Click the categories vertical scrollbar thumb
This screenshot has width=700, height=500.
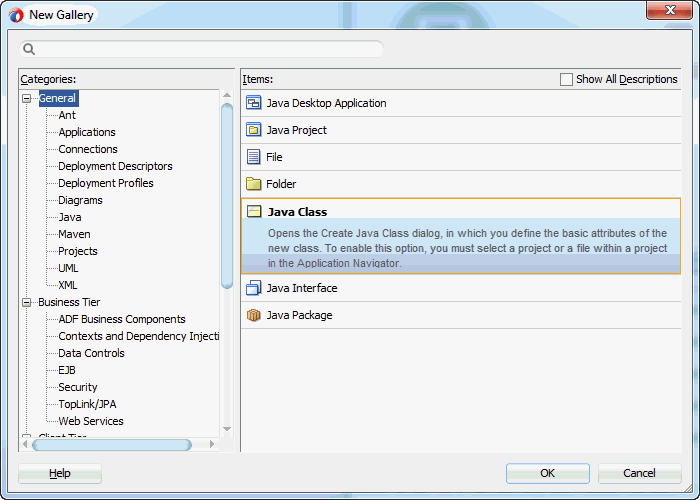pyautogui.click(x=227, y=196)
